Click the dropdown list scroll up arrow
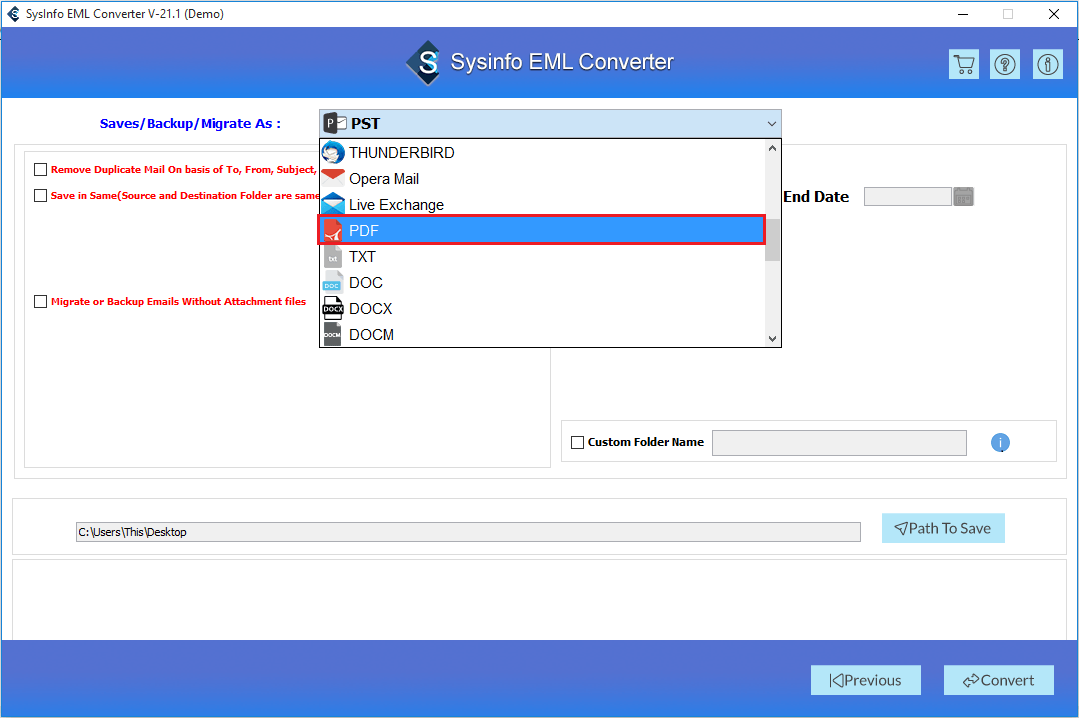The height and width of the screenshot is (718, 1079). 772,148
